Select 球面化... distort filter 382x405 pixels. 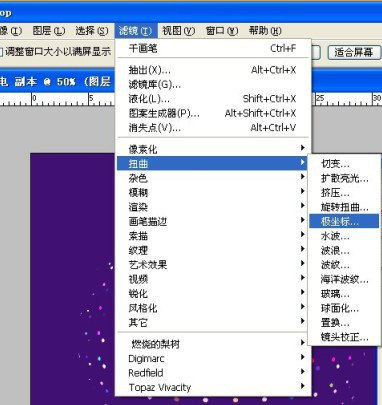(x=344, y=308)
